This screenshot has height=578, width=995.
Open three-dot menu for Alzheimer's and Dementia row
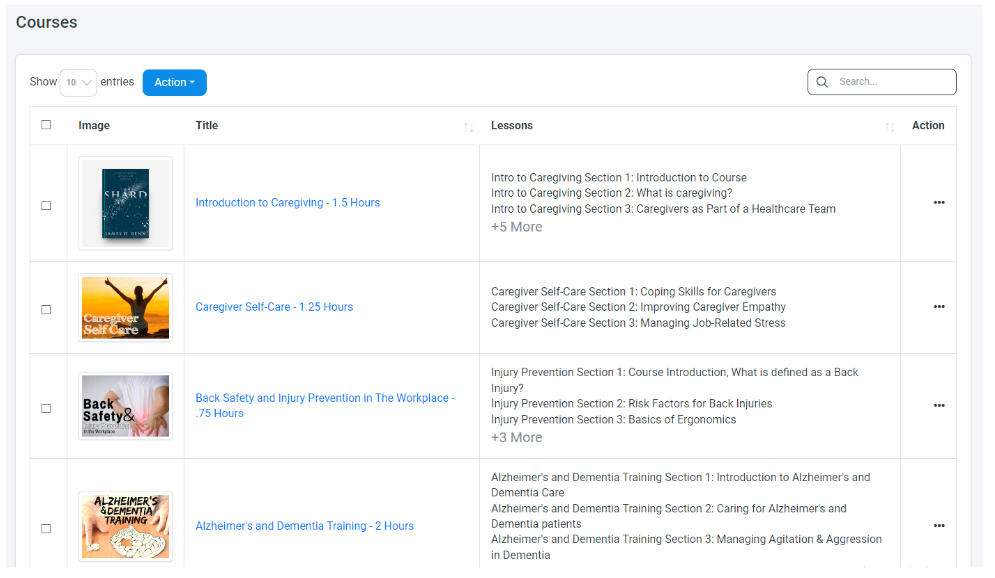938,526
